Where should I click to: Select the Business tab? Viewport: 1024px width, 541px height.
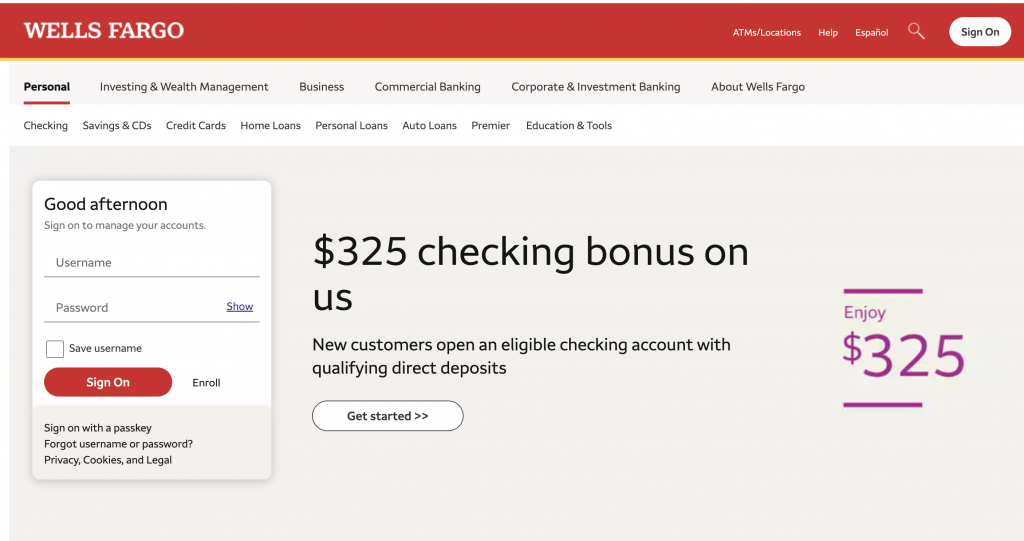pos(321,87)
